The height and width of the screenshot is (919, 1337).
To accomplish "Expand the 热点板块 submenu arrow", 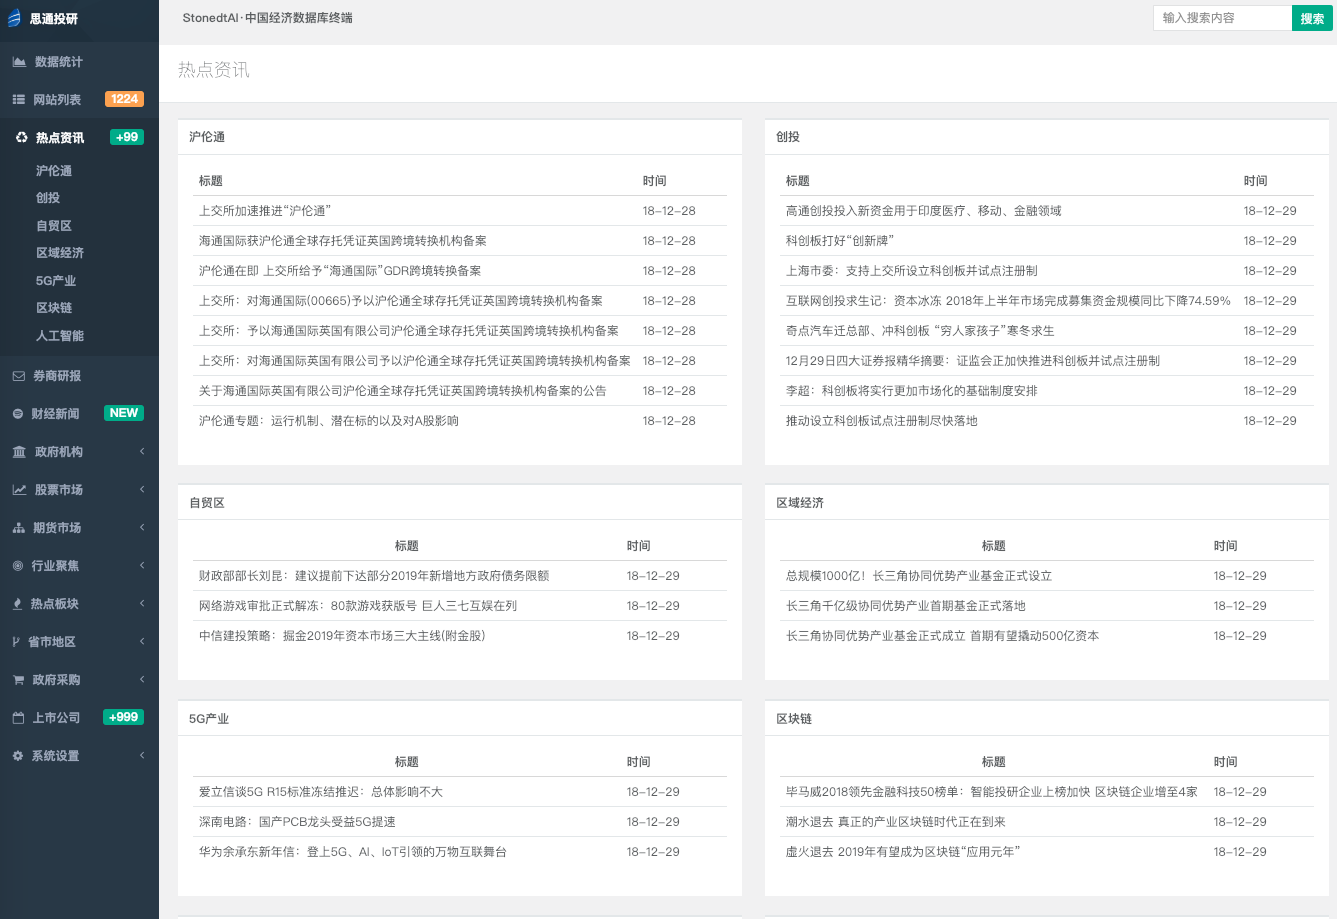I will tap(142, 604).
